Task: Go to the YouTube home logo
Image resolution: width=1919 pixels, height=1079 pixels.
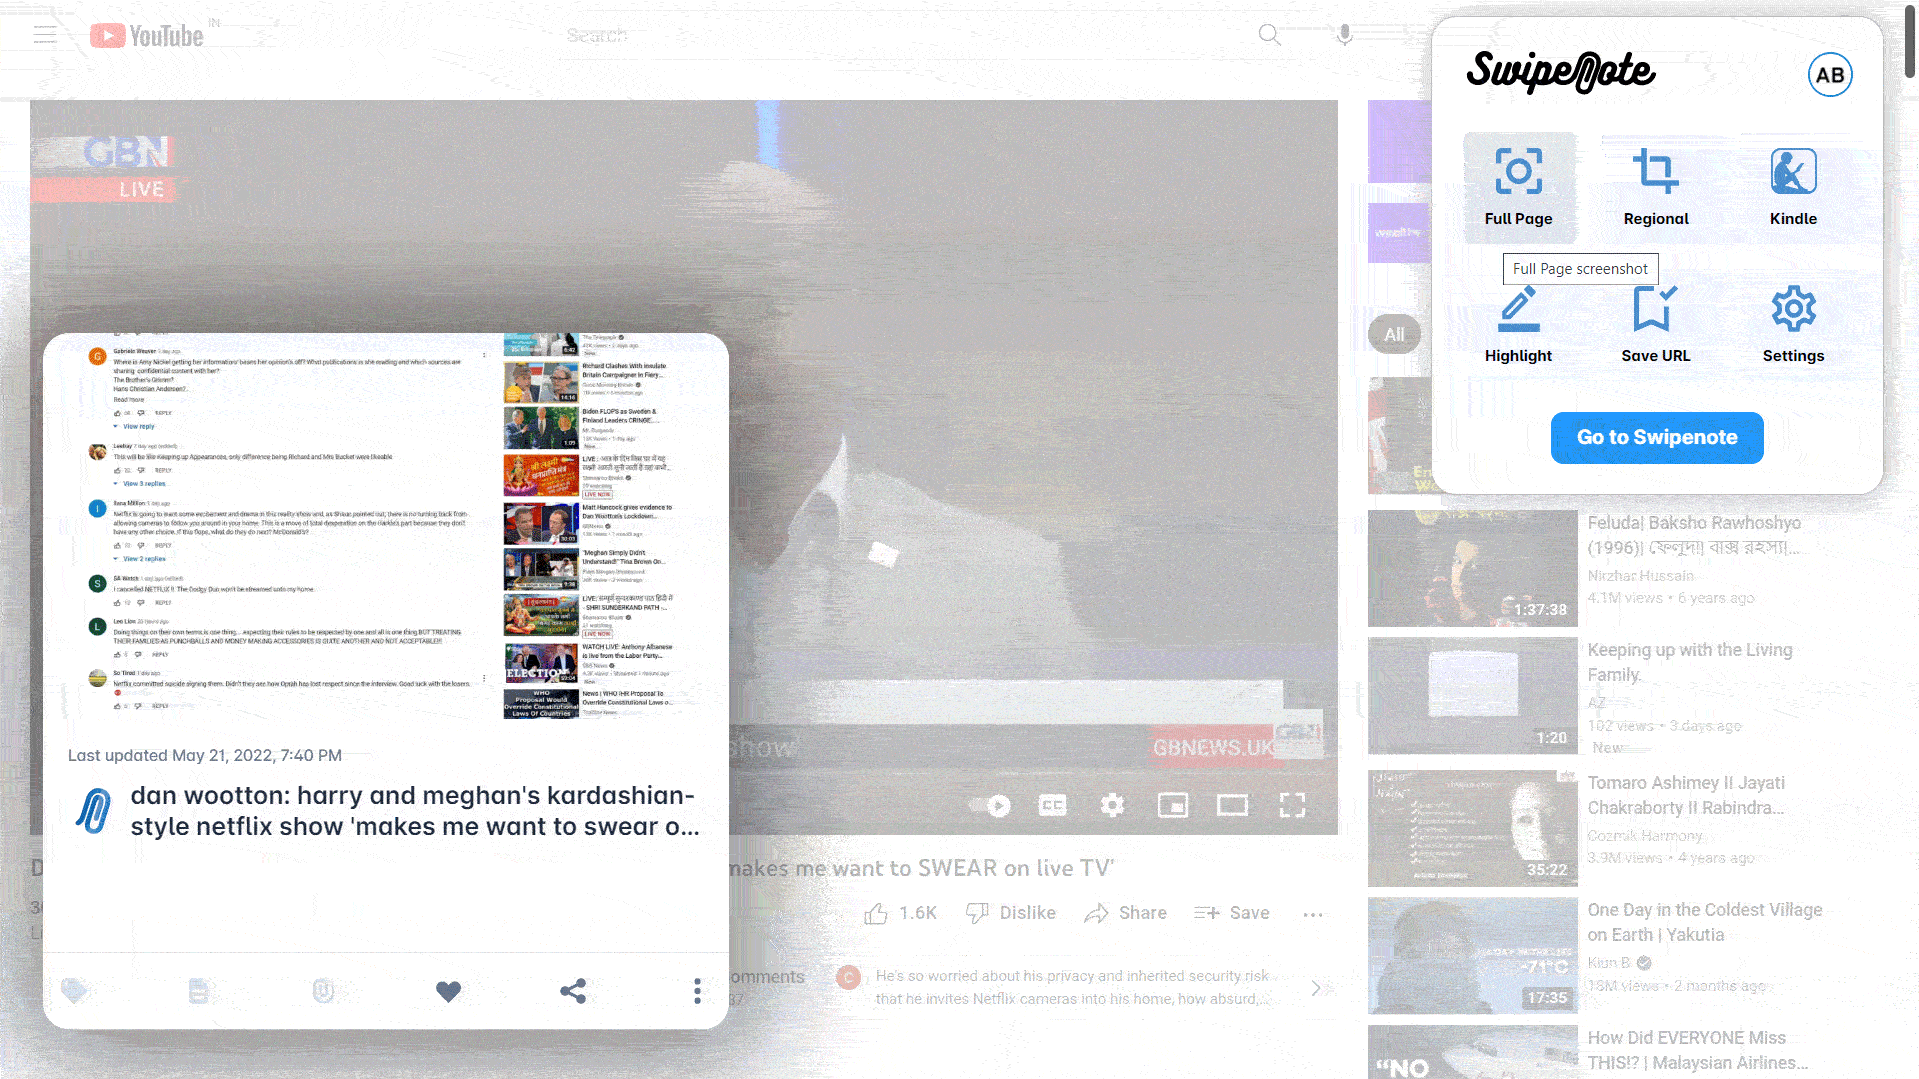Action: [147, 36]
